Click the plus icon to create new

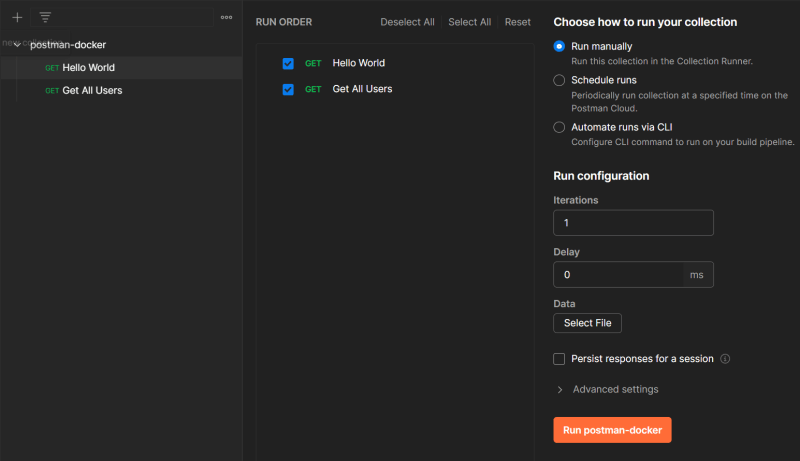coord(17,17)
